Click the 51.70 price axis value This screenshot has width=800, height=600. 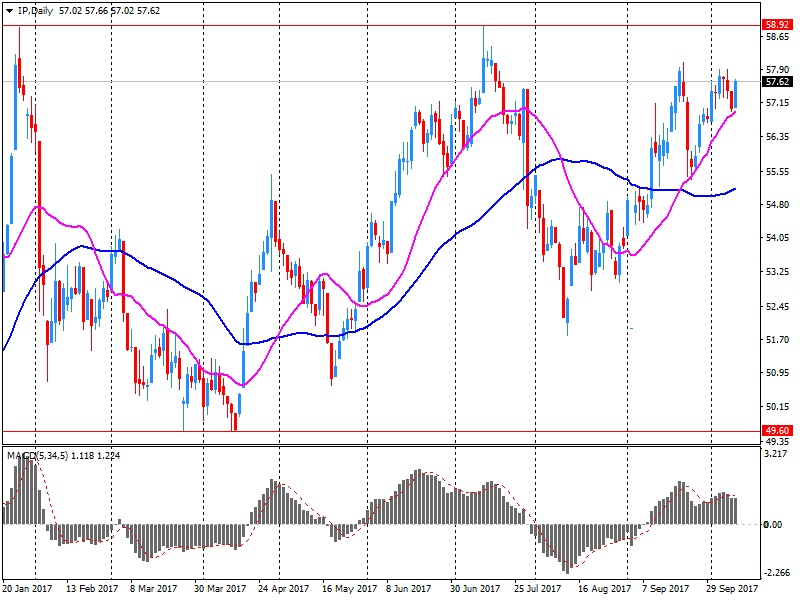pos(777,339)
